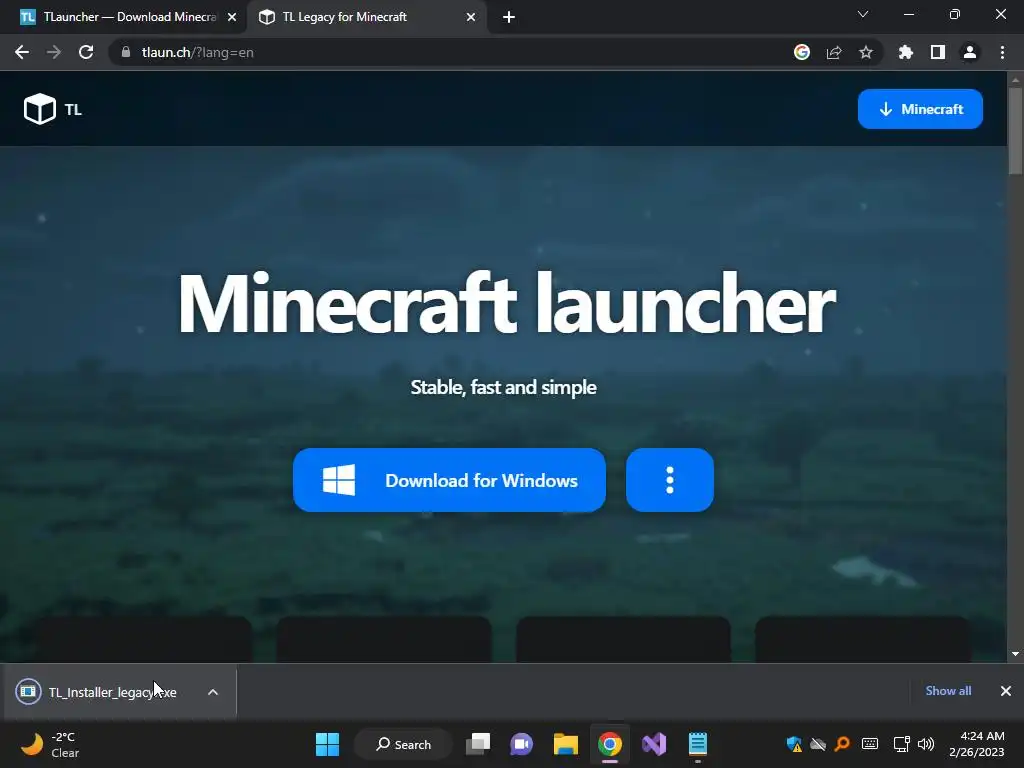Click OneDrive cloud tray icon
Viewport: 1024px width, 768px height.
pos(818,744)
